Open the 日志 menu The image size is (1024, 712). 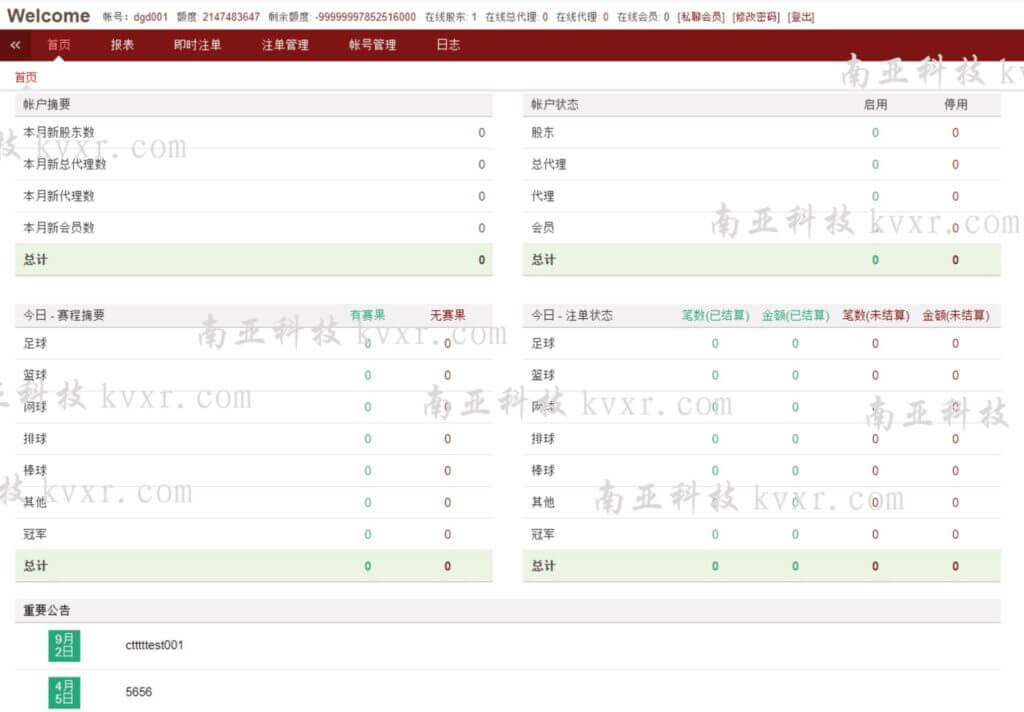coord(448,45)
